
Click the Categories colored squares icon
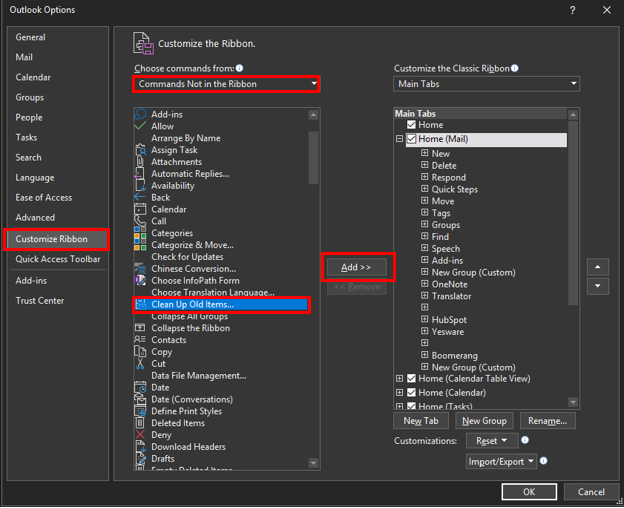[140, 233]
